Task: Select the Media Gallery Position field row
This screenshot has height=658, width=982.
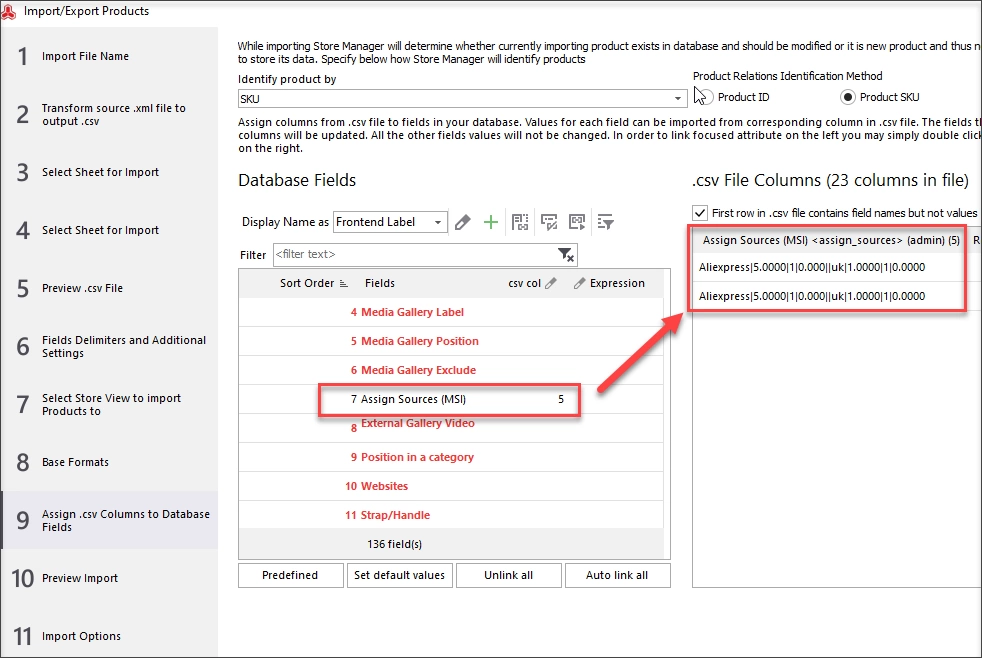Action: coord(451,341)
